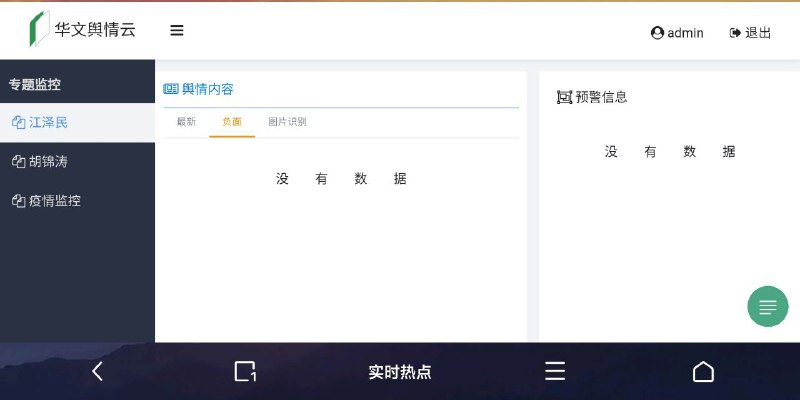The height and width of the screenshot is (400, 800).
Task: Click the 实时热点 page title
Action: (x=400, y=372)
